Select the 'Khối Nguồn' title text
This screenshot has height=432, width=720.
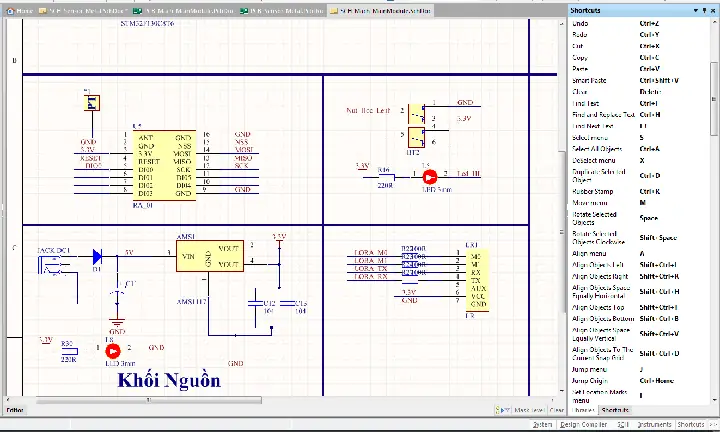point(169,381)
